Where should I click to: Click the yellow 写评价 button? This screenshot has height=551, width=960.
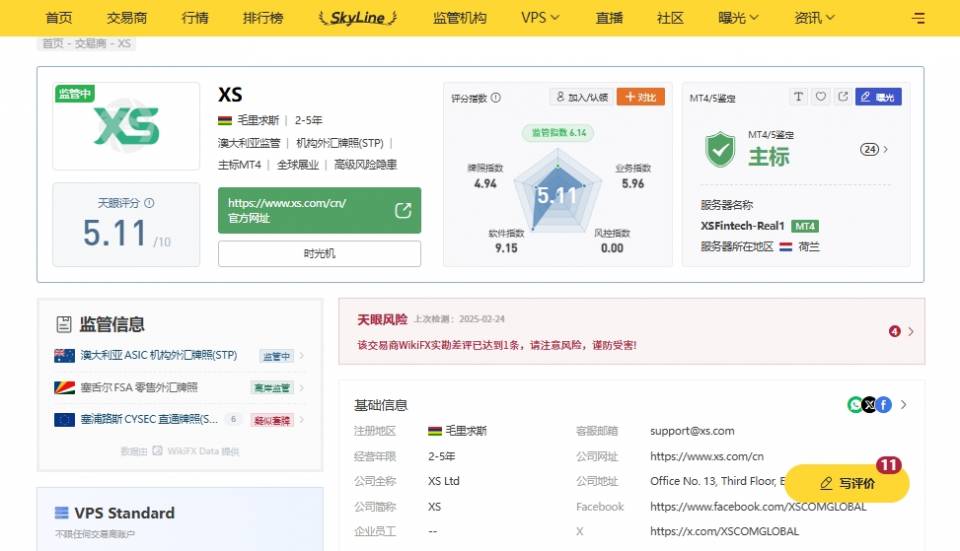point(847,483)
